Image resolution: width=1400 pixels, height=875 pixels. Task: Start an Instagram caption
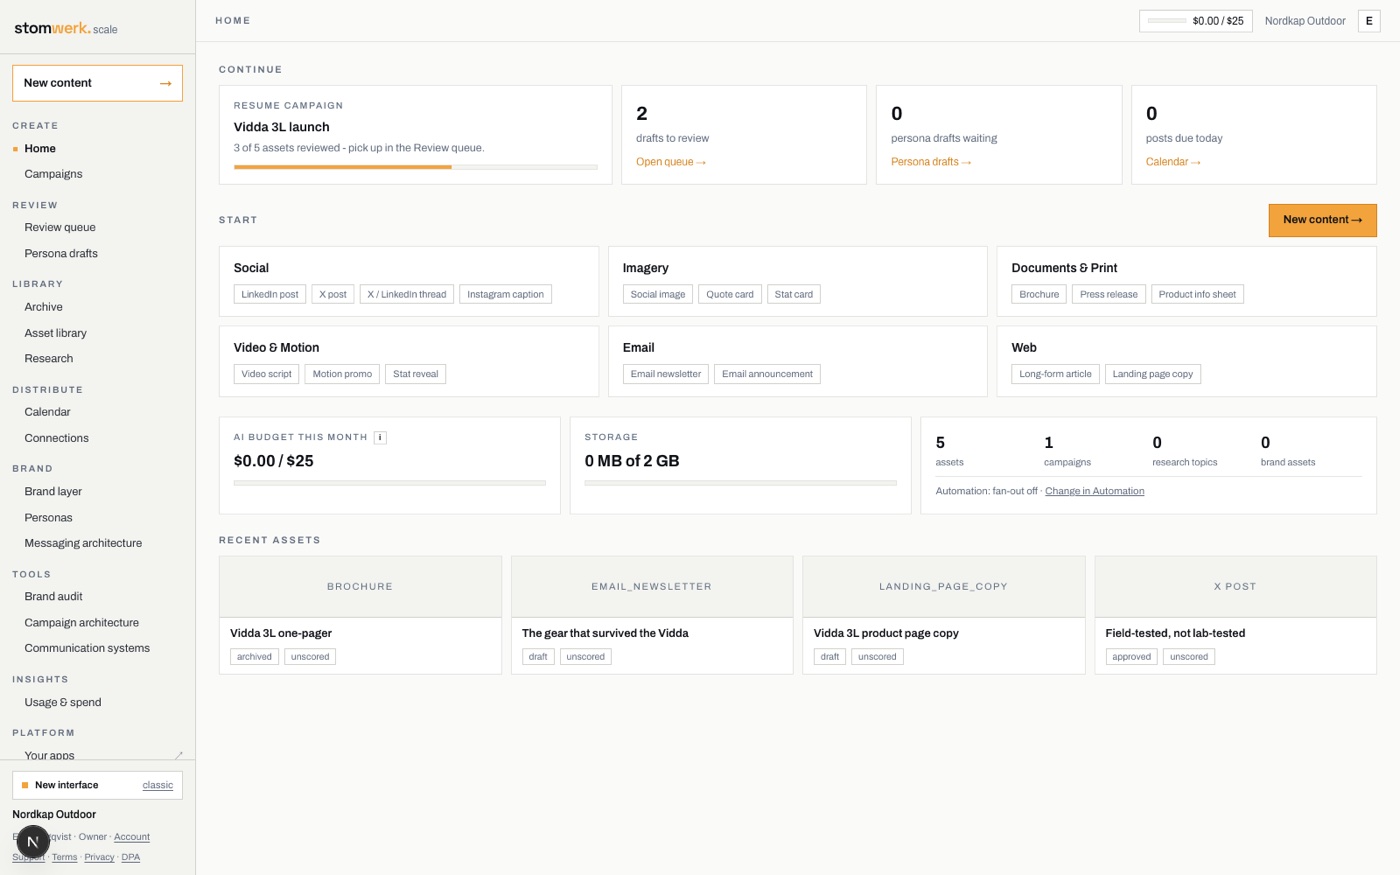point(505,294)
